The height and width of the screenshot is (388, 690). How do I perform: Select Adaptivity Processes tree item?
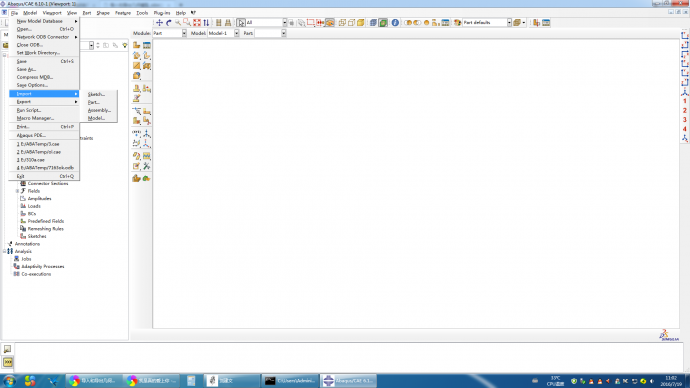[x=43, y=266]
